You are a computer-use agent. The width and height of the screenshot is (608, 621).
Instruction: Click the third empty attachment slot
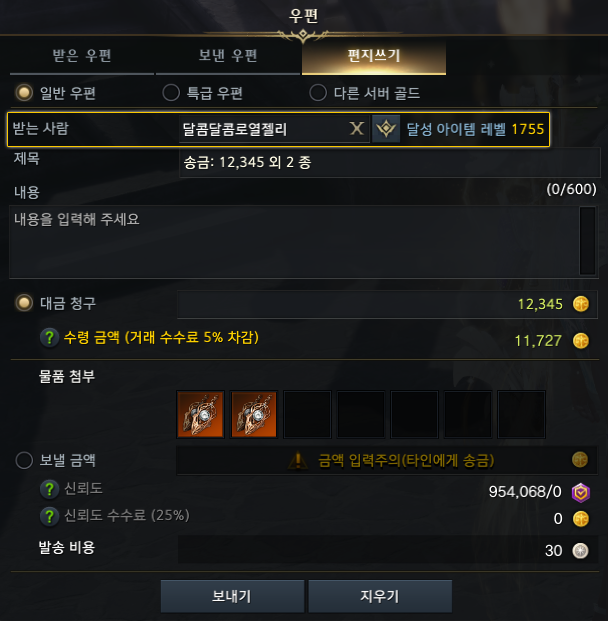coord(414,414)
